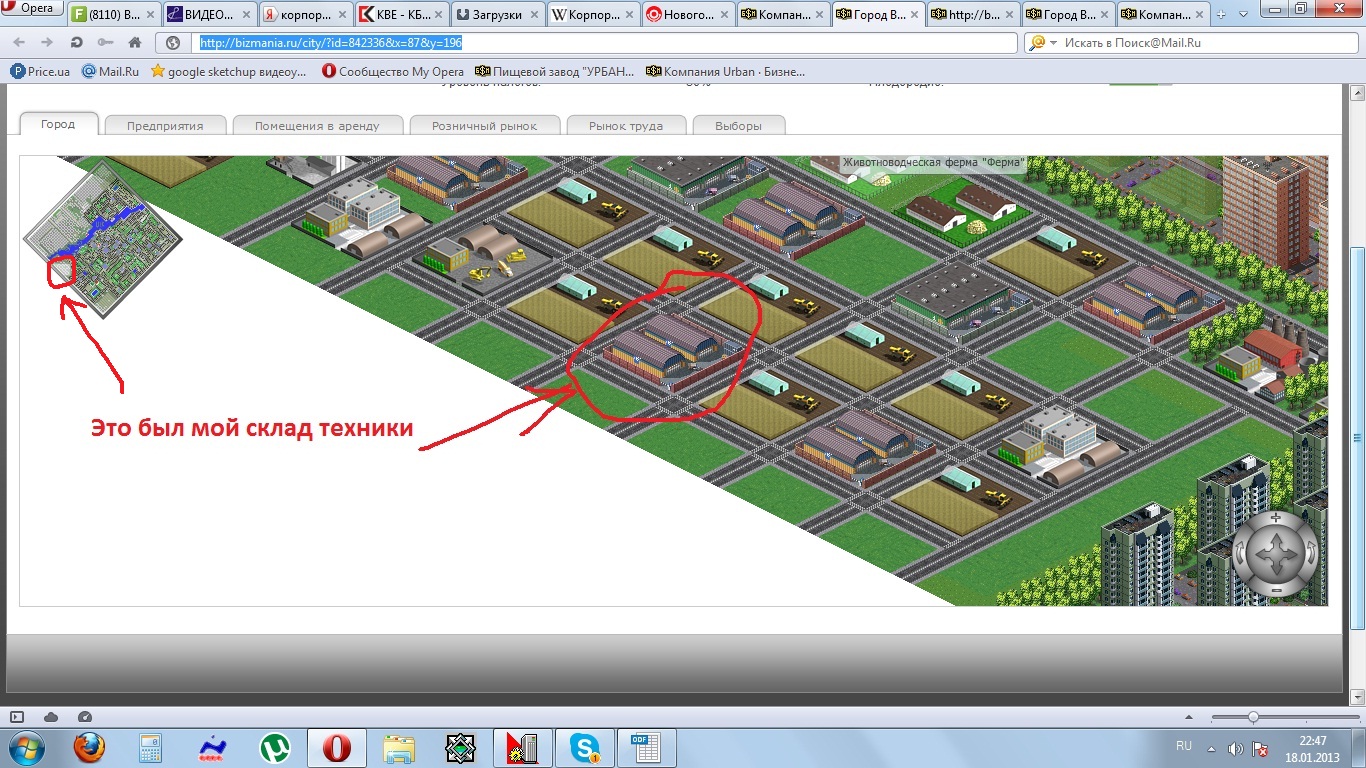
Task: Open Windows Explorer from the taskbar
Action: 399,748
